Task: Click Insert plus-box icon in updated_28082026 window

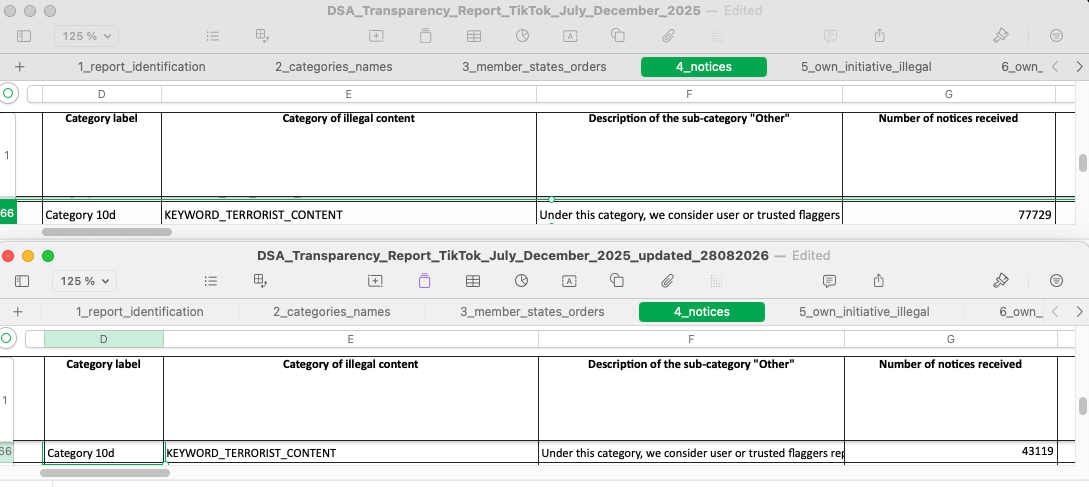Action: pos(375,281)
